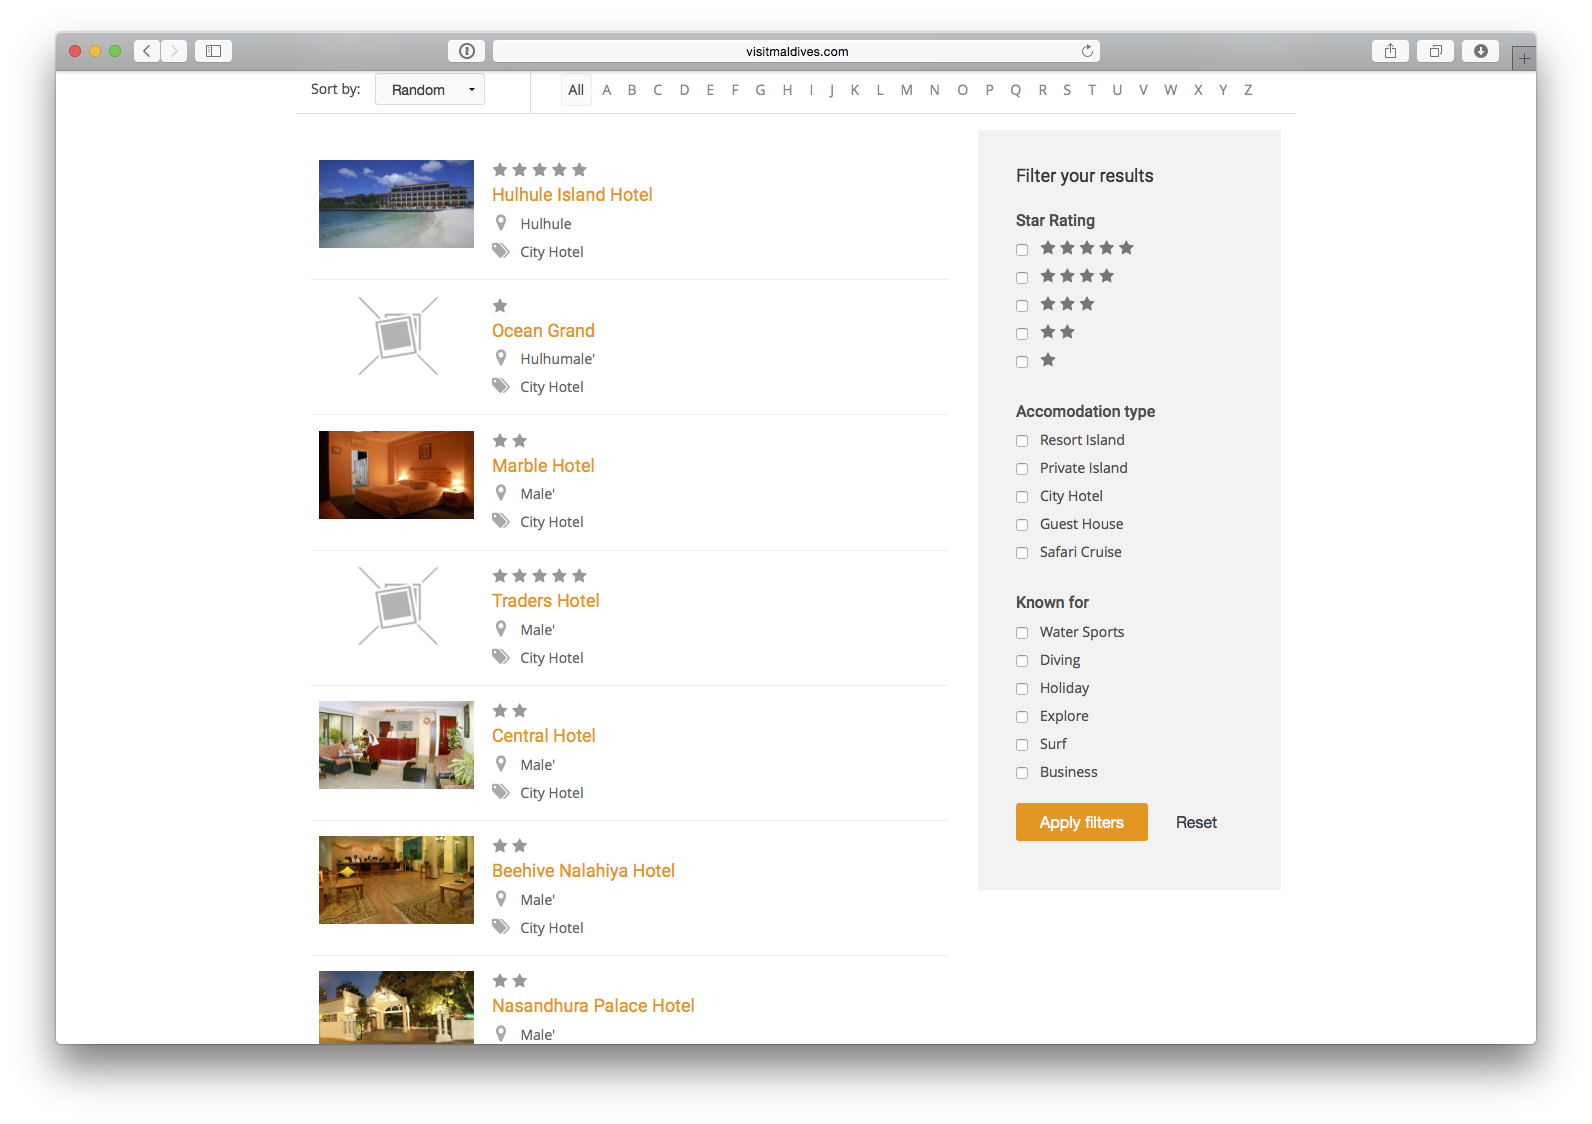This screenshot has width=1592, height=1124.
Task: Check the three-star rating filter
Action: [x=1022, y=306]
